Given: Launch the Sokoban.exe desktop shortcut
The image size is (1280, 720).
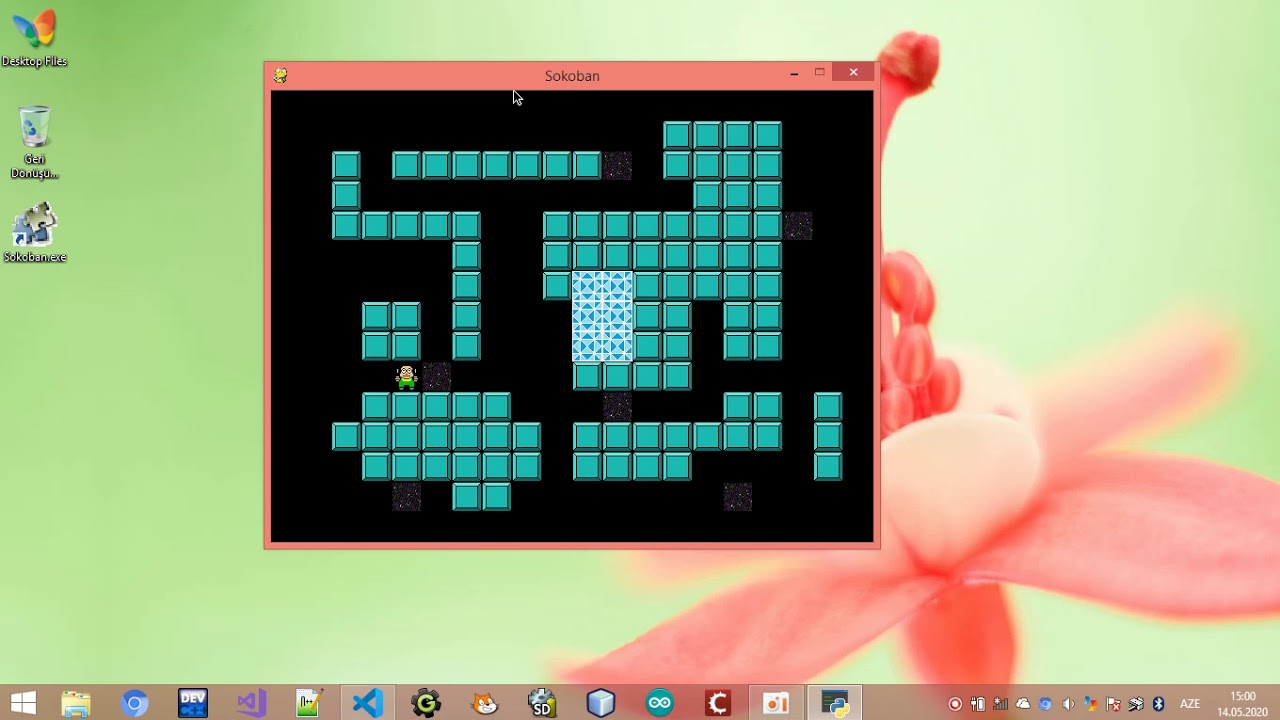Looking at the screenshot, I should click(34, 232).
